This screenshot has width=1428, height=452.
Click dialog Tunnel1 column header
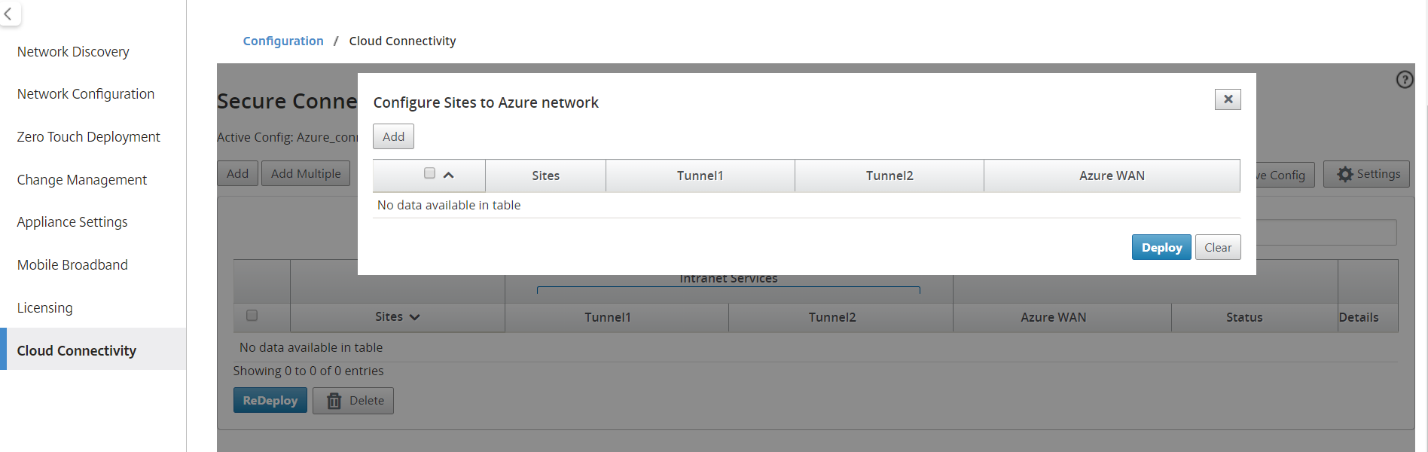(700, 175)
